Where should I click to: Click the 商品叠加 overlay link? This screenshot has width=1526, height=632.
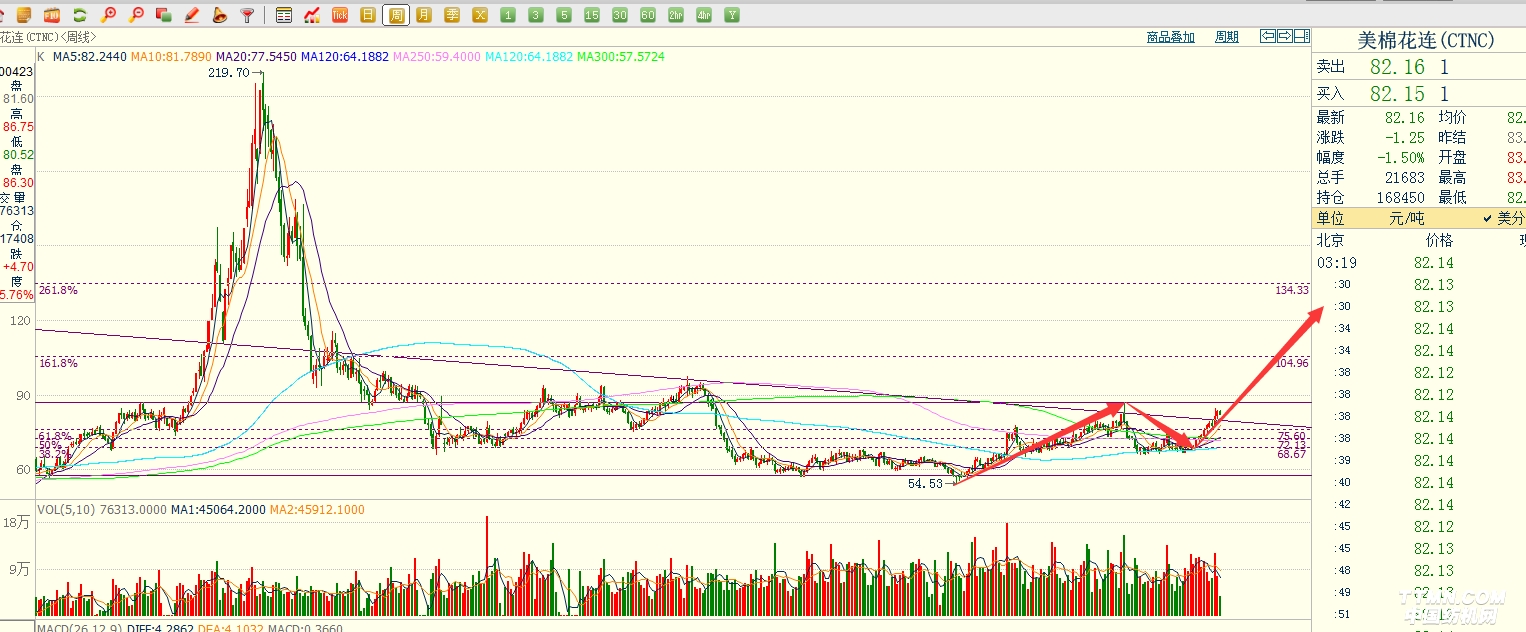pyautogui.click(x=1170, y=37)
